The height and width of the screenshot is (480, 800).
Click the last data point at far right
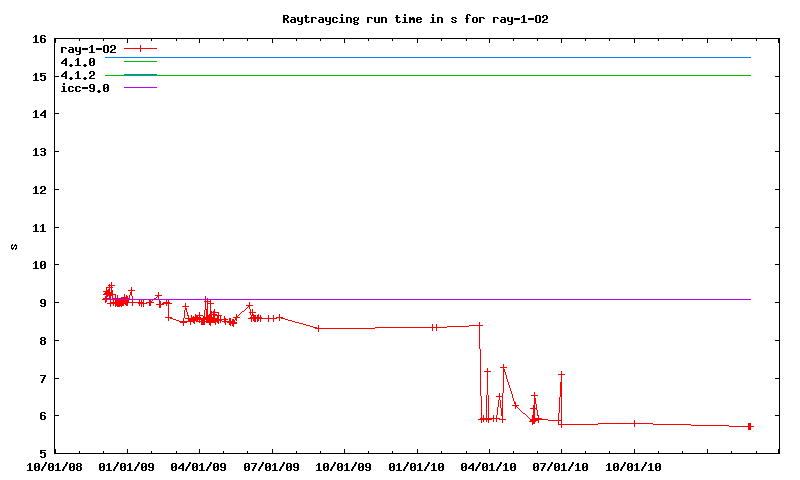click(750, 427)
